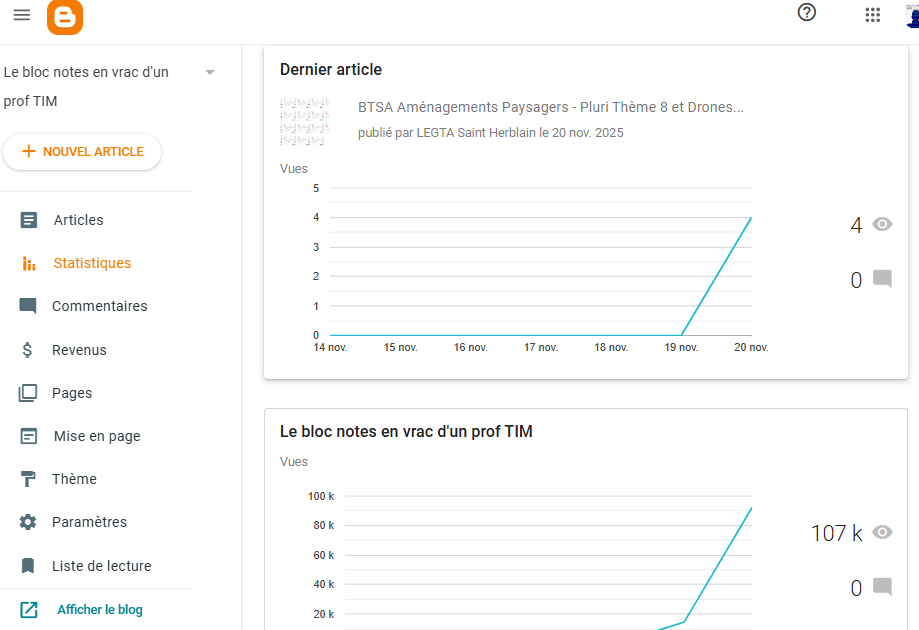Click the latest article thumbnail image
The width and height of the screenshot is (919, 630).
coord(304,121)
